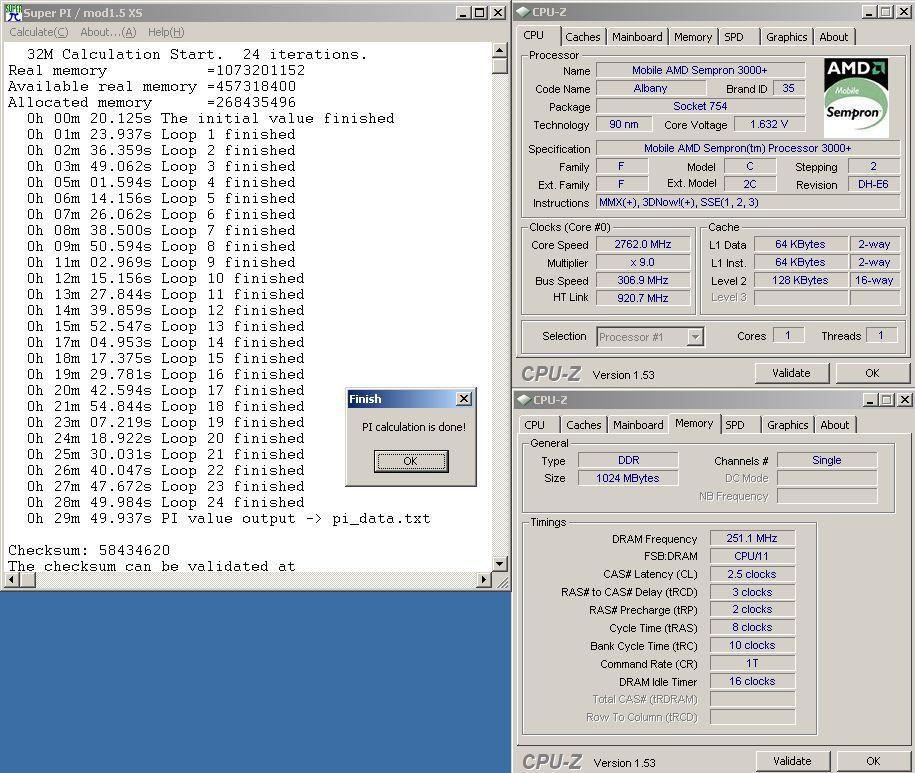Click the 'PI value output -> pi_data.txt' line
Image resolution: width=915 pixels, height=773 pixels.
(229, 519)
